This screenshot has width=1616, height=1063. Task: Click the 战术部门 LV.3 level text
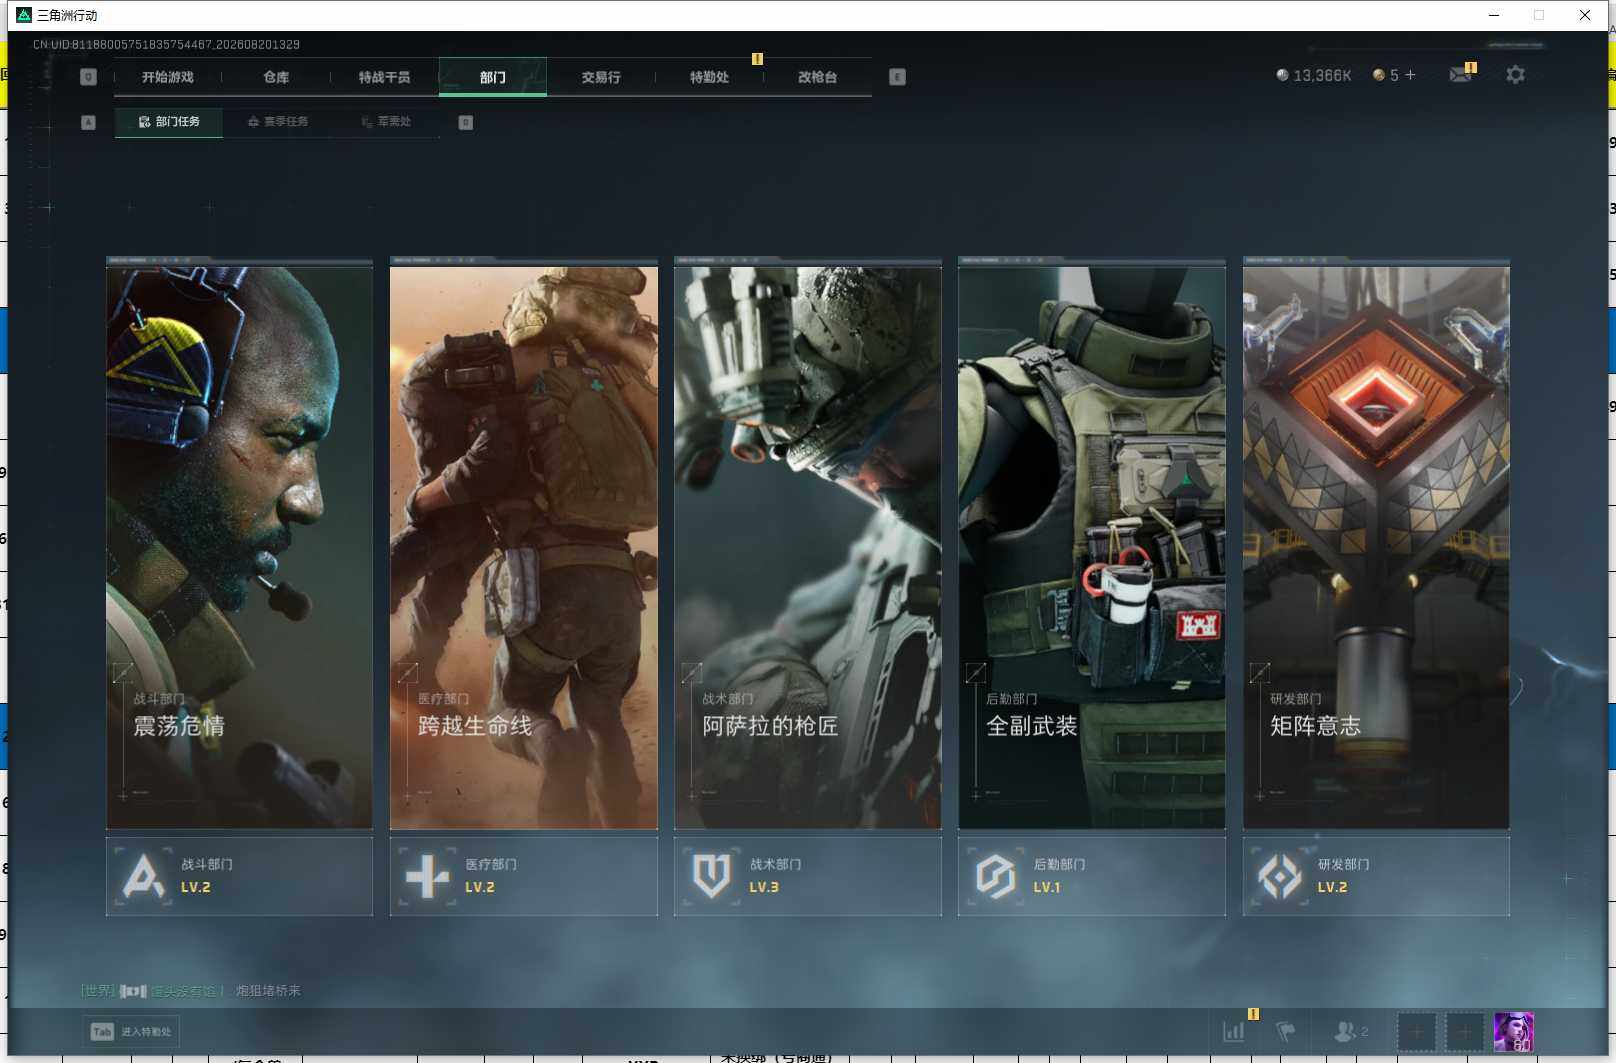tap(764, 887)
